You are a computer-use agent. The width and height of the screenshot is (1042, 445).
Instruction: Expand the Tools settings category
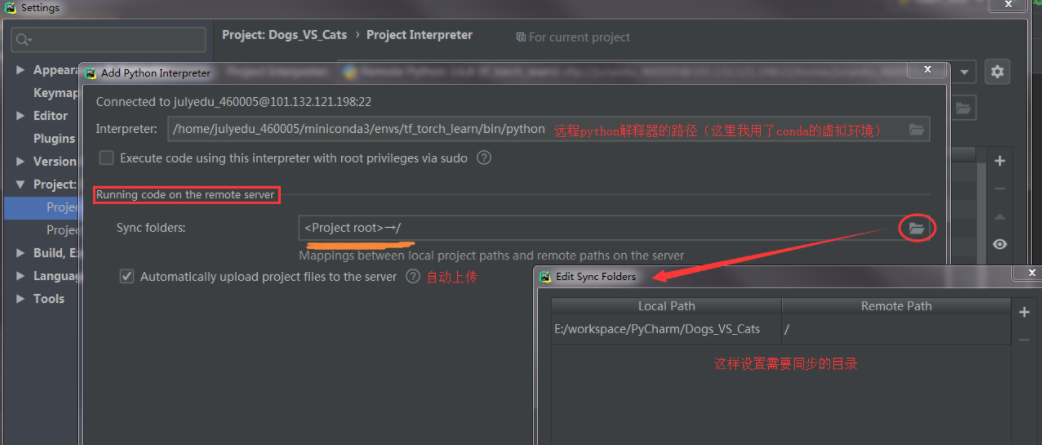click(21, 299)
